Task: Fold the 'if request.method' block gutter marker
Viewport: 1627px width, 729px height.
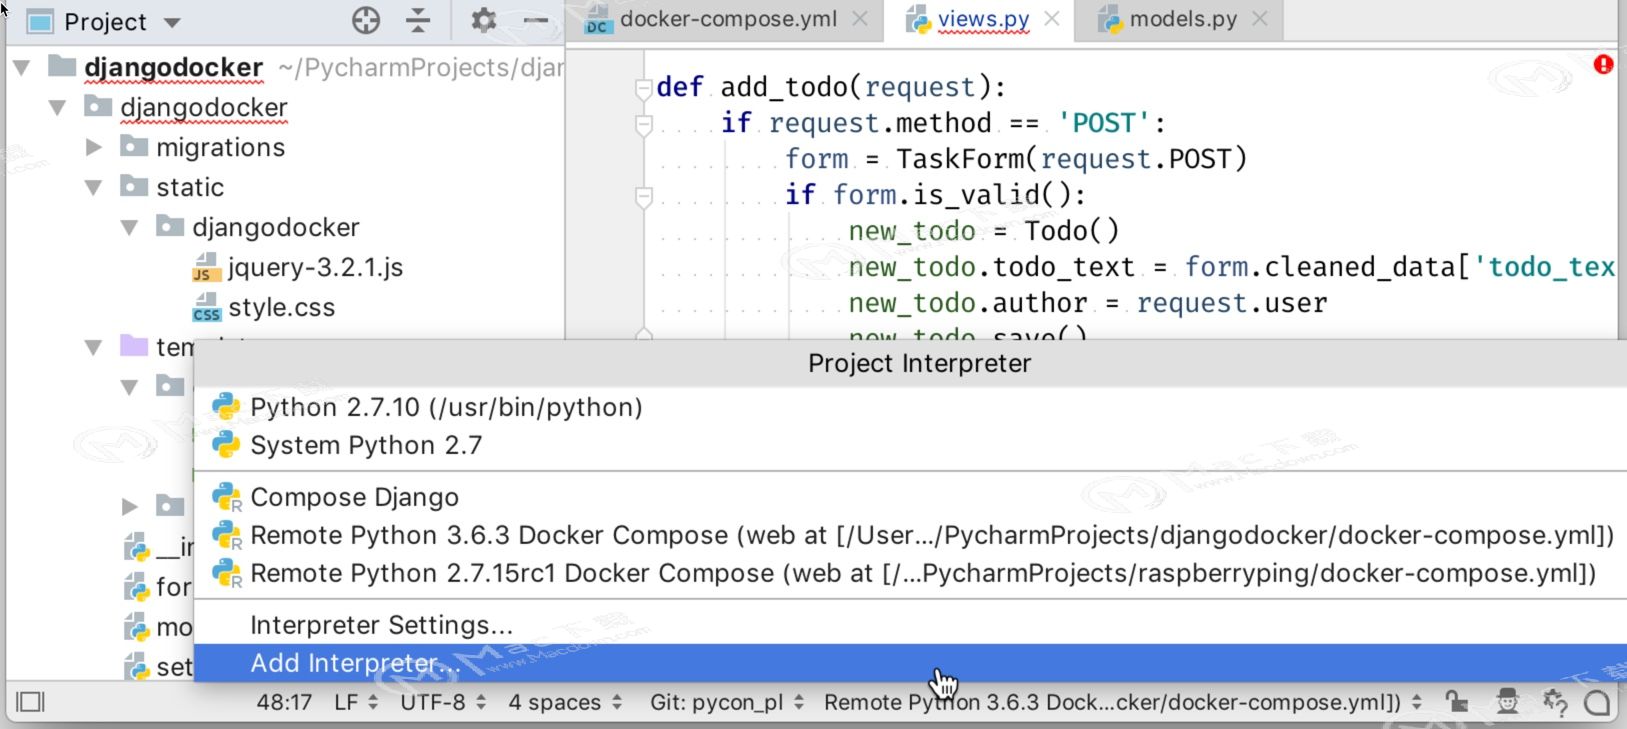Action: [643, 125]
